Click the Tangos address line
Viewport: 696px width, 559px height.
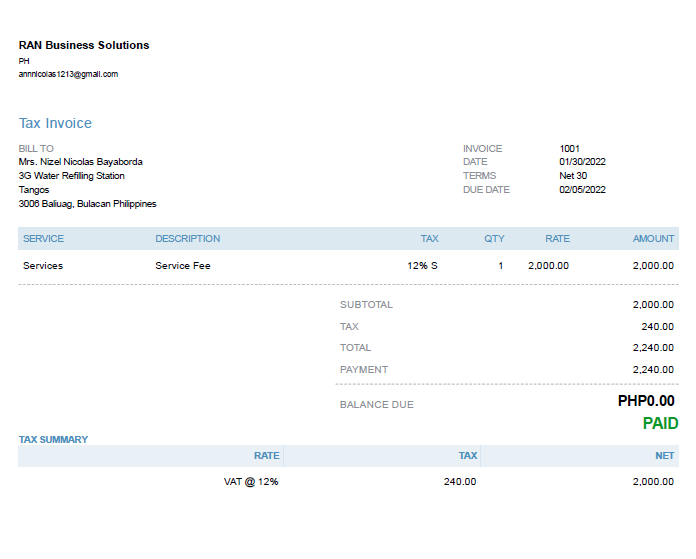coord(34,190)
